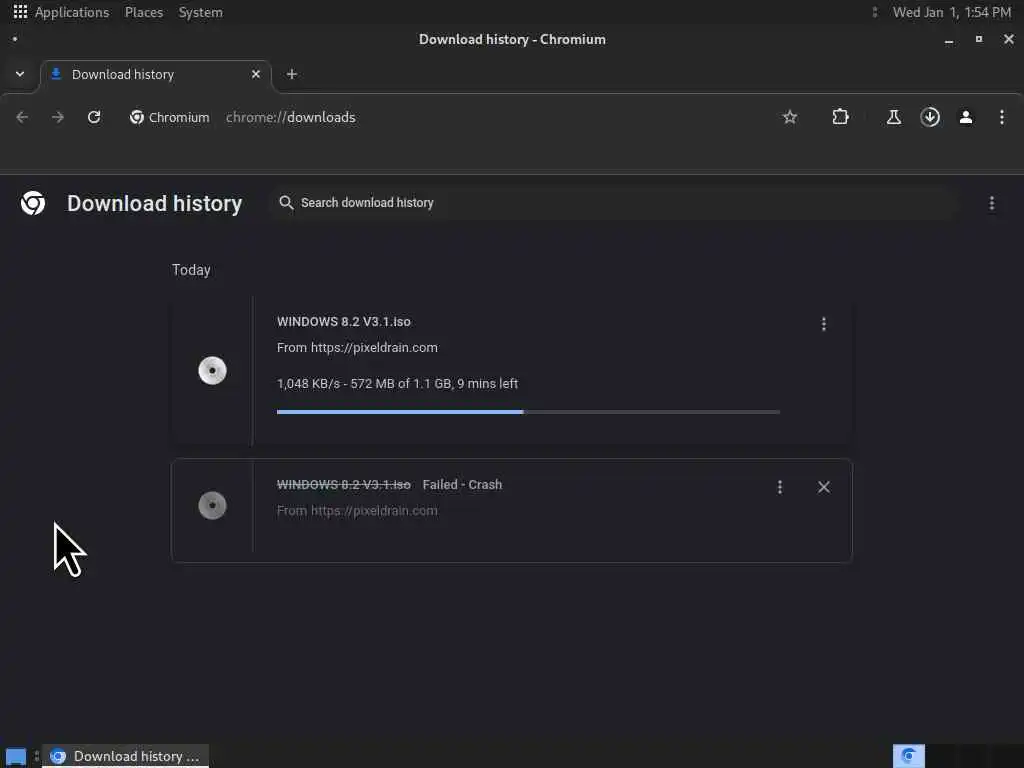The image size is (1024, 768).
Task: Click the show desktop icon in bottom panel
Action: tap(16, 757)
